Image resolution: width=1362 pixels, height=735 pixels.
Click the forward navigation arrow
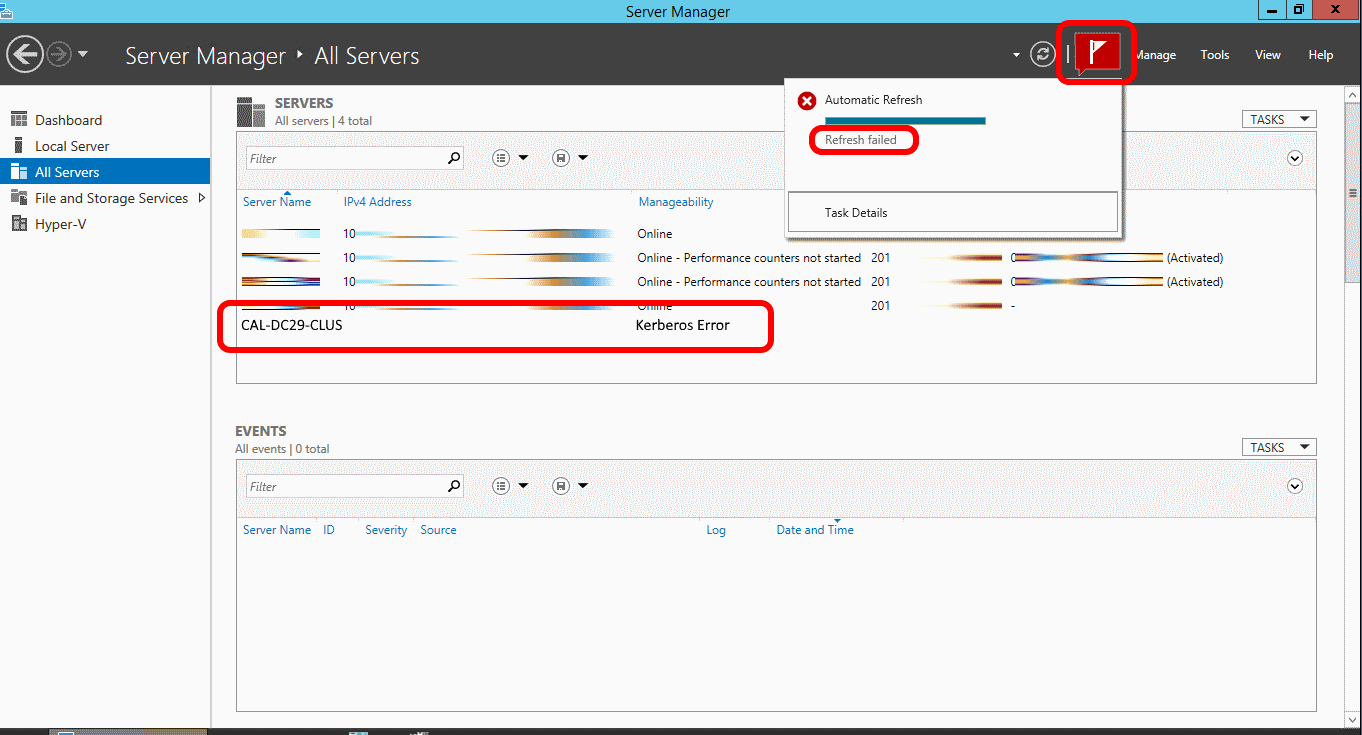[x=59, y=54]
